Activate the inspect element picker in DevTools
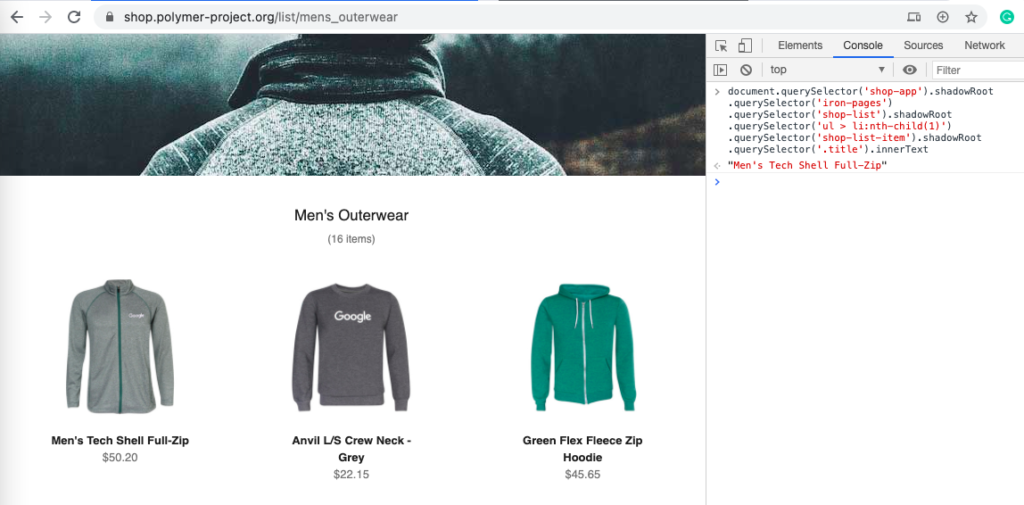1024x505 pixels. tap(721, 46)
